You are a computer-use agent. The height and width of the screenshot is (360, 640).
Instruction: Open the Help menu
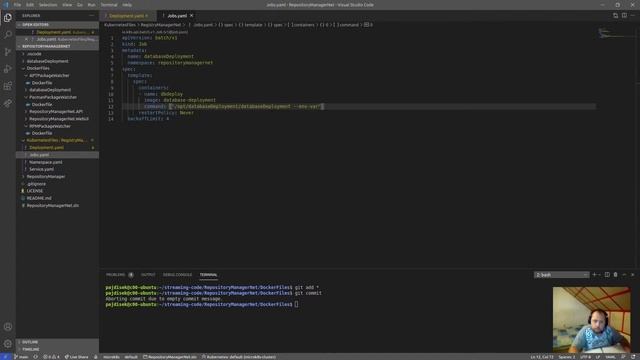click(x=127, y=5)
